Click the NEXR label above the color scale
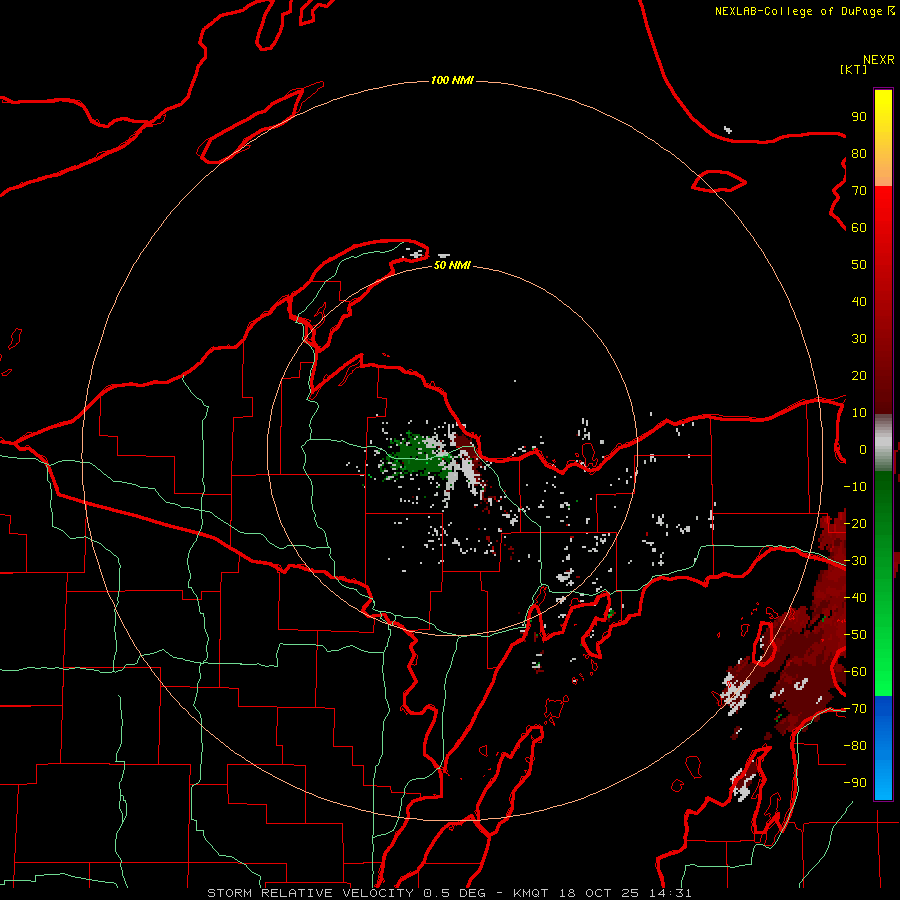This screenshot has width=900, height=900. pyautogui.click(x=878, y=59)
